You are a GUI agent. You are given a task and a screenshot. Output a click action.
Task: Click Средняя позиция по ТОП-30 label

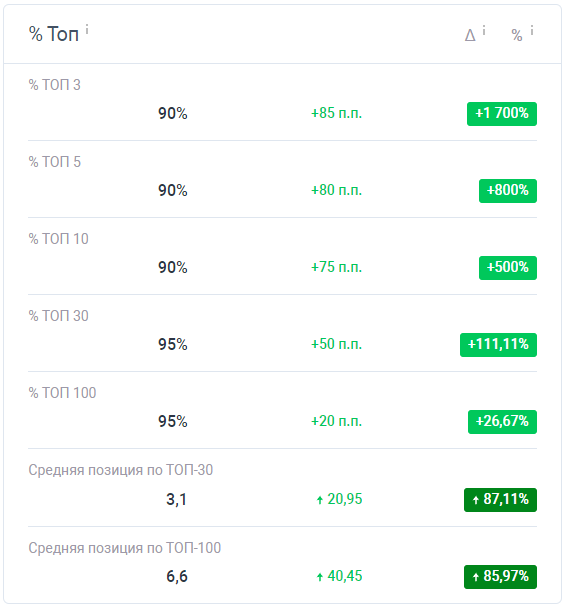[x=121, y=470]
